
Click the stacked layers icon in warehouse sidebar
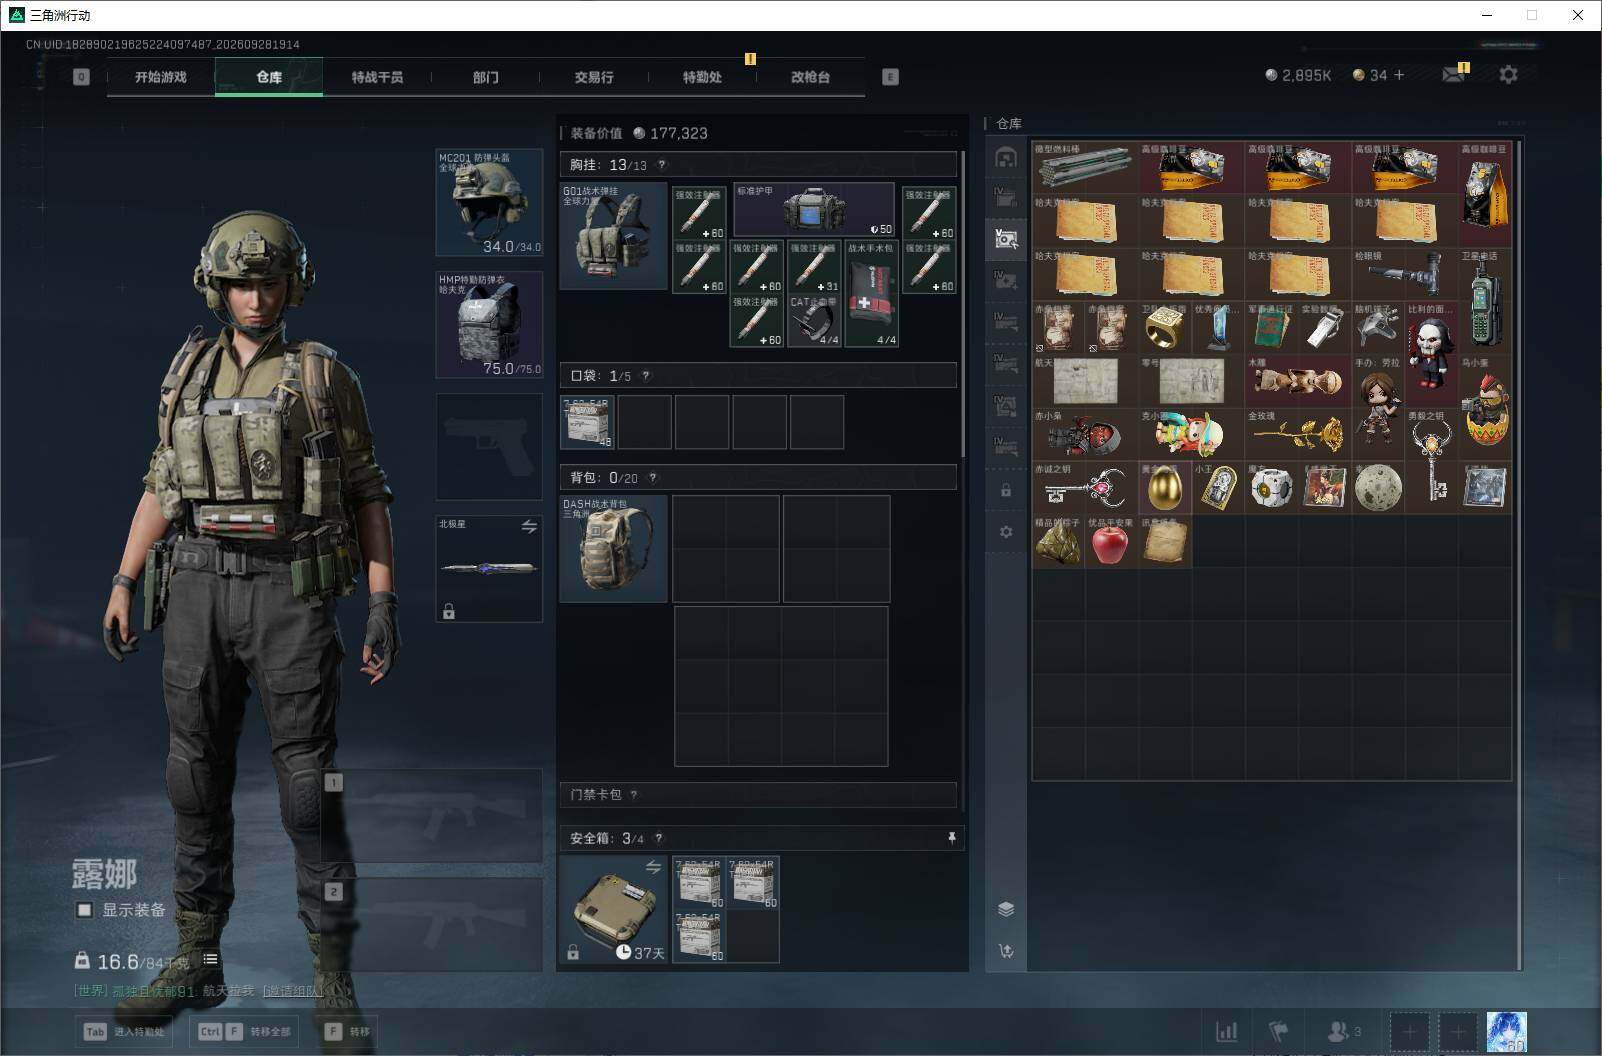pos(1006,908)
